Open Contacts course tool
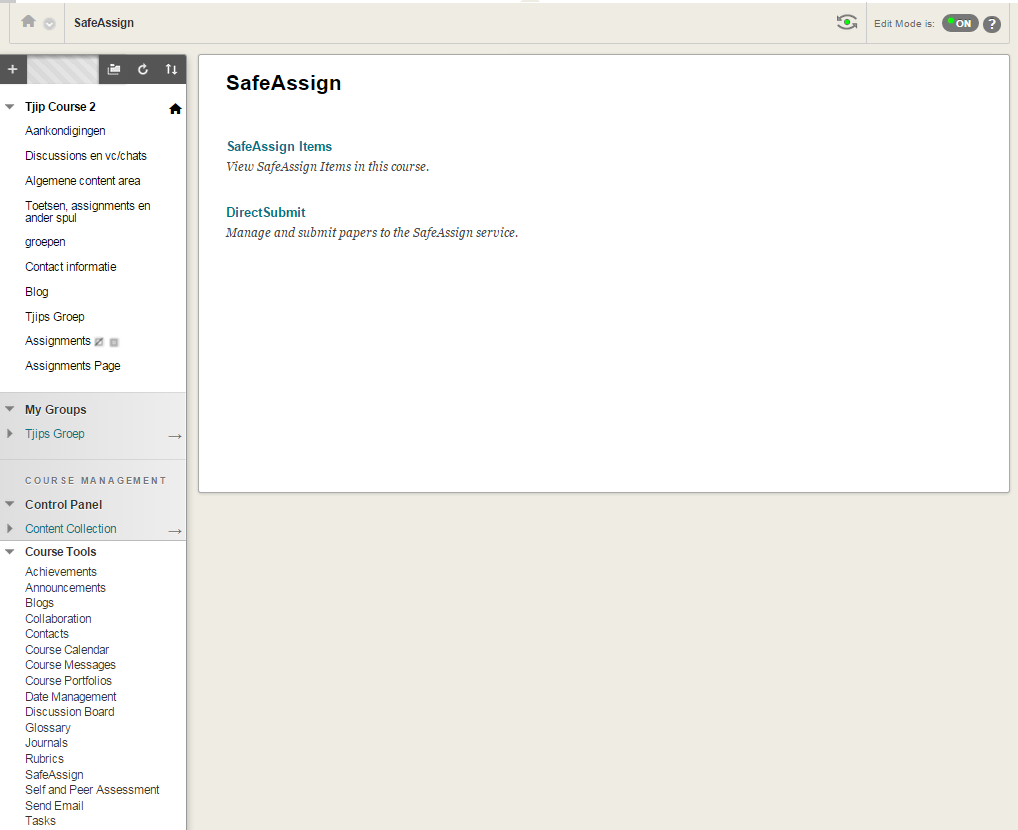 click(47, 634)
